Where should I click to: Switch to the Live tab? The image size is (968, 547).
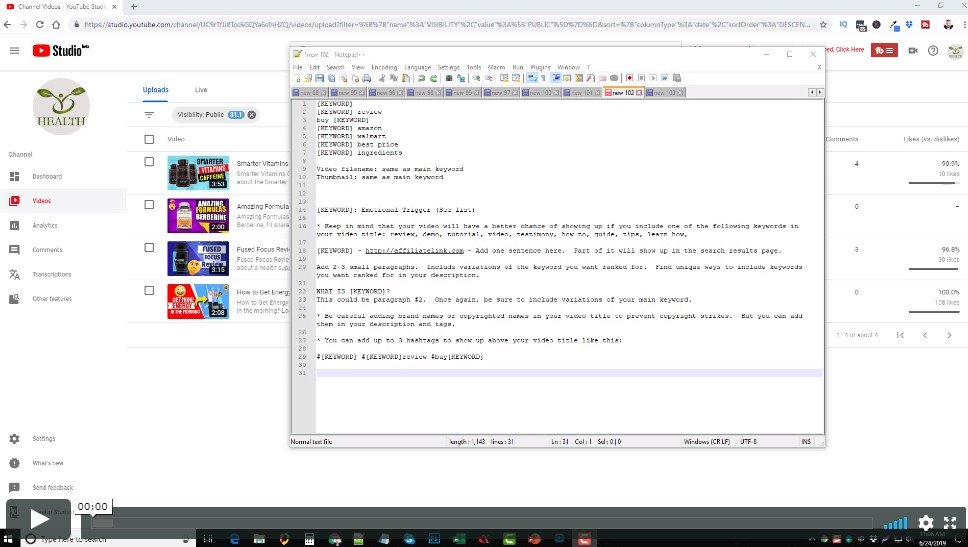point(201,90)
